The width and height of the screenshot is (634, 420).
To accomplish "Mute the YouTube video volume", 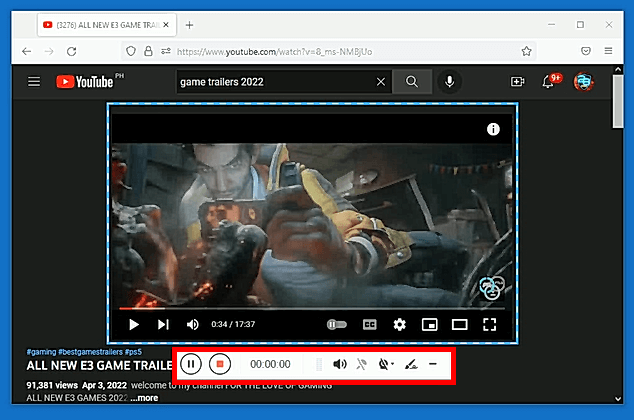I will [192, 325].
